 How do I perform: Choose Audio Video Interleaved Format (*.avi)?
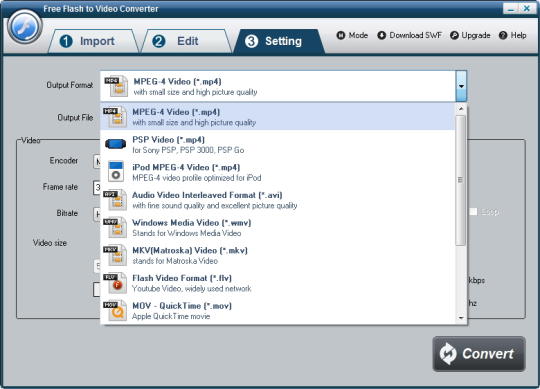tap(278, 200)
